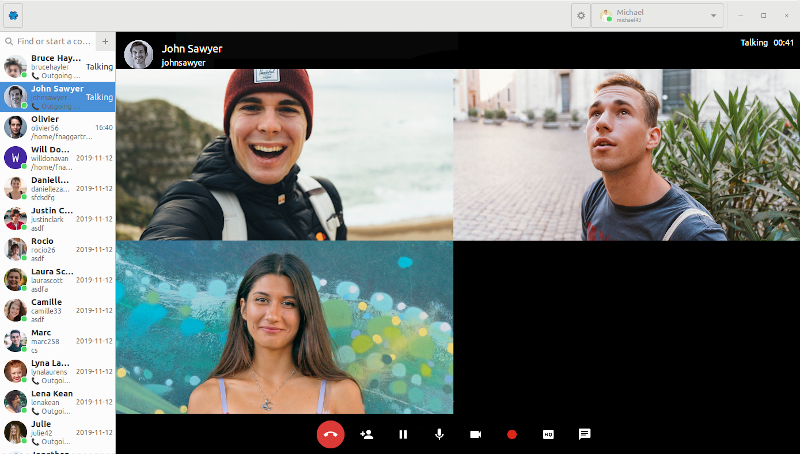
Task: Click Julie's avatar picture
Action: 15,432
